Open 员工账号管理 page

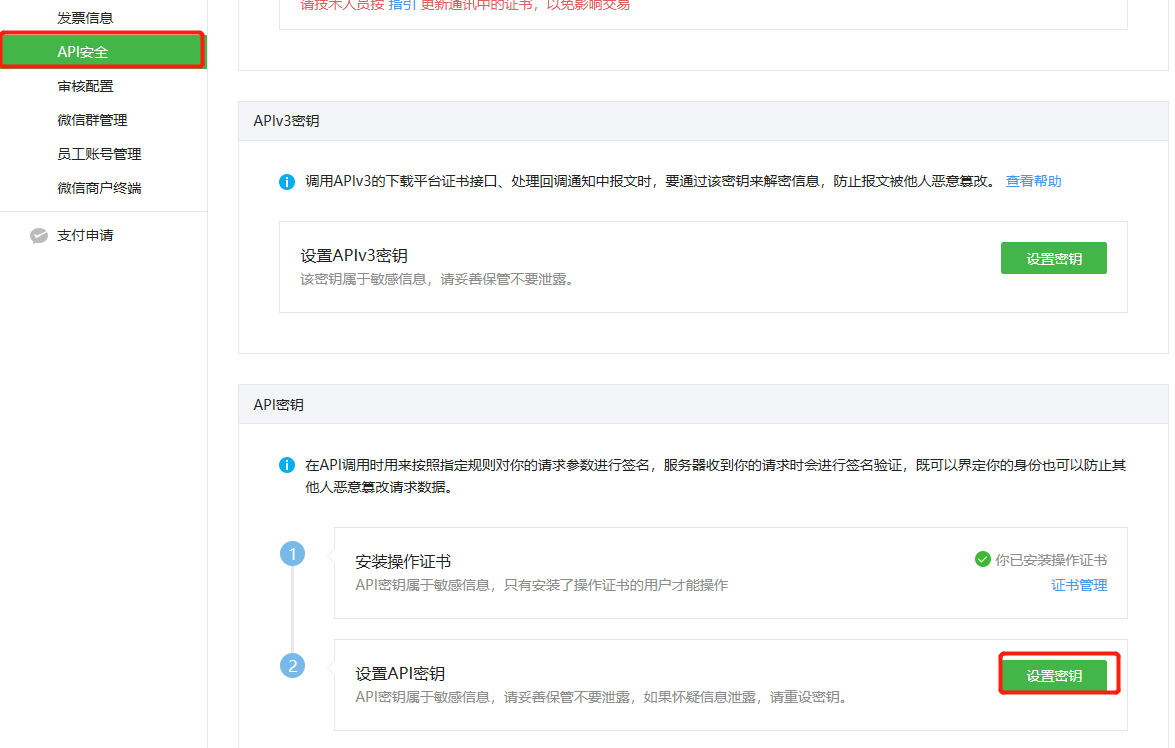click(99, 154)
